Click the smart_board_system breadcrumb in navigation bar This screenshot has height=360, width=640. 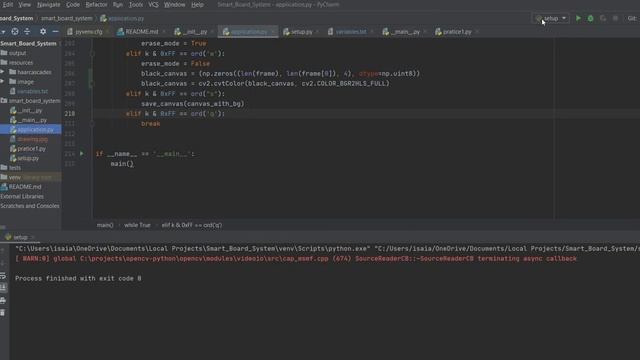67,18
